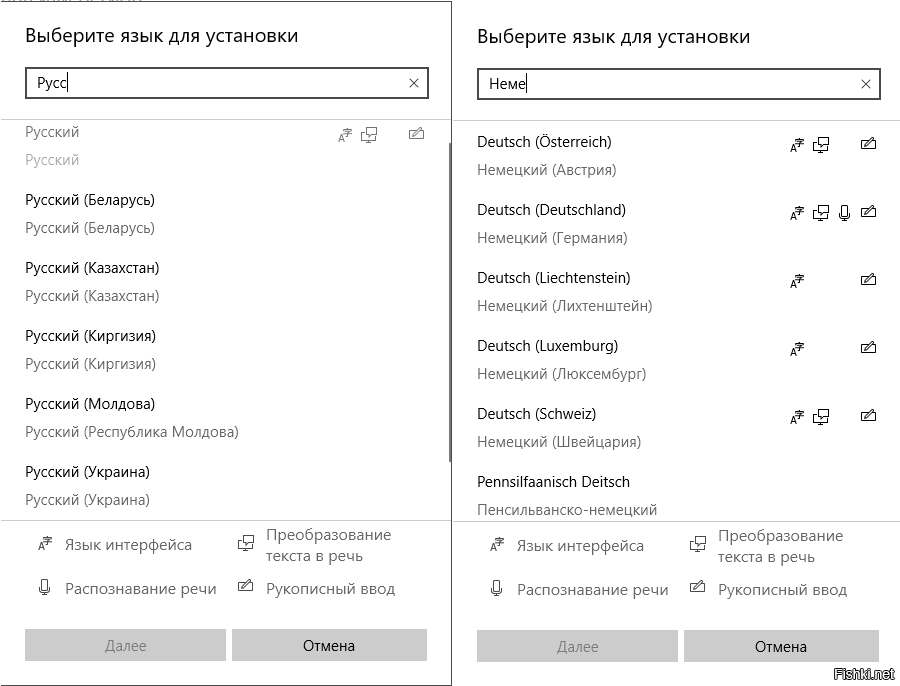Clear the 'Русс' search field

[x=414, y=83]
